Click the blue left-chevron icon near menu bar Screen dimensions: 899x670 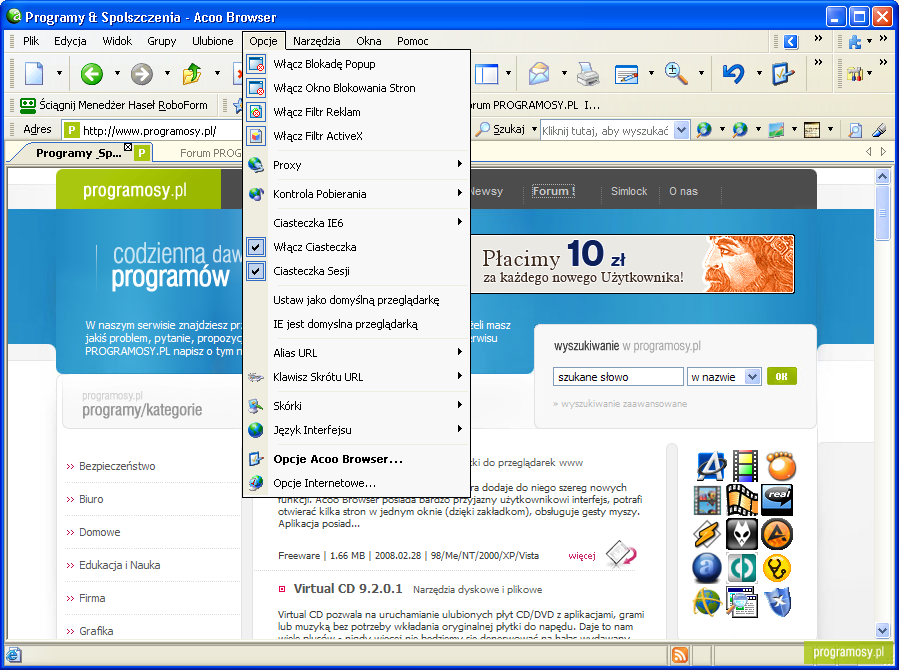pyautogui.click(x=791, y=41)
